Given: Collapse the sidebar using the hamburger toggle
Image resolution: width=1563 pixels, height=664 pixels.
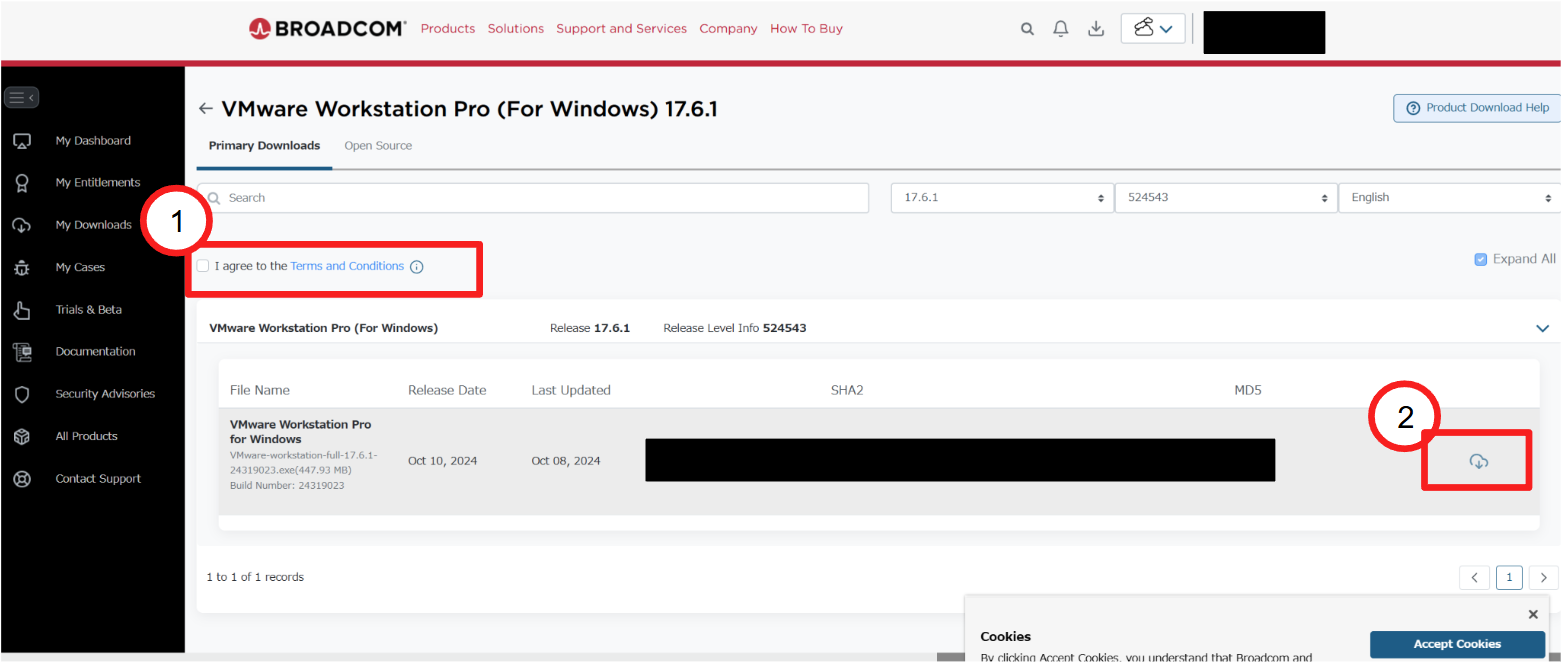Looking at the screenshot, I should (x=22, y=97).
